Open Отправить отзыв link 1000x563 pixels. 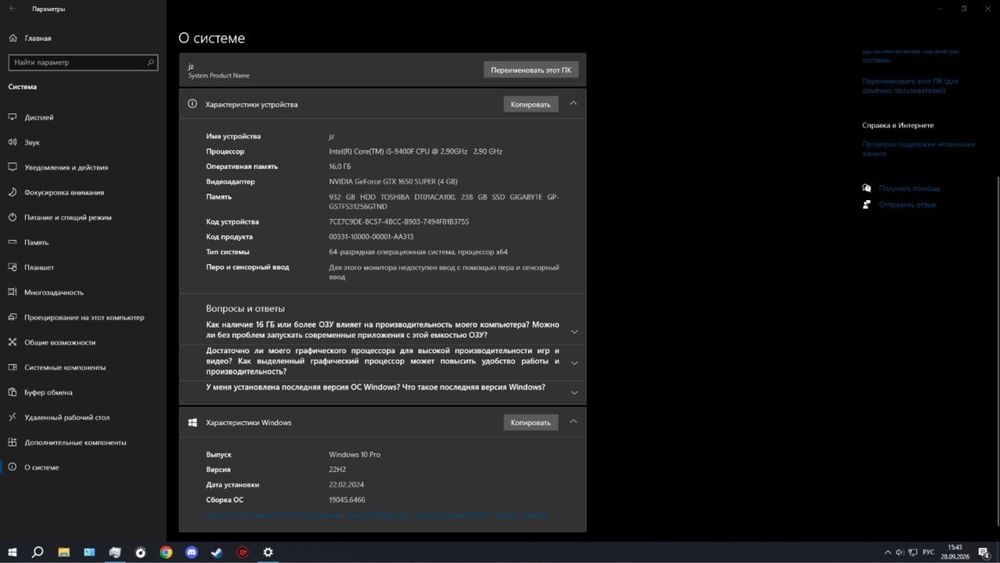pos(907,205)
